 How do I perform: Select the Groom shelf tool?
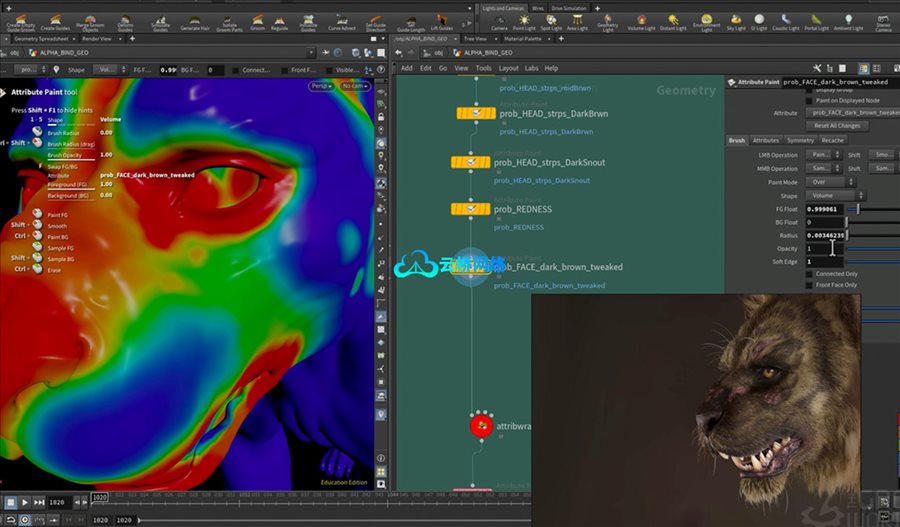point(257,22)
